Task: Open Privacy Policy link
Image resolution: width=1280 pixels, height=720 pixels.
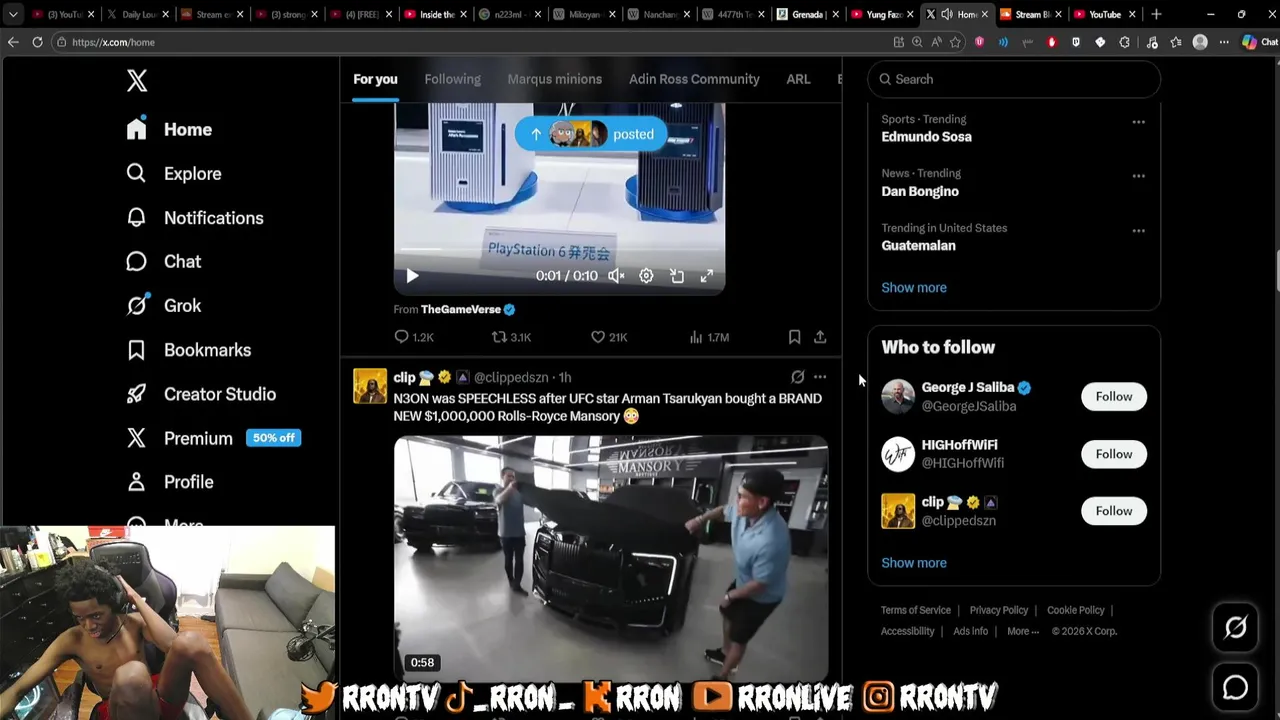Action: point(998,610)
